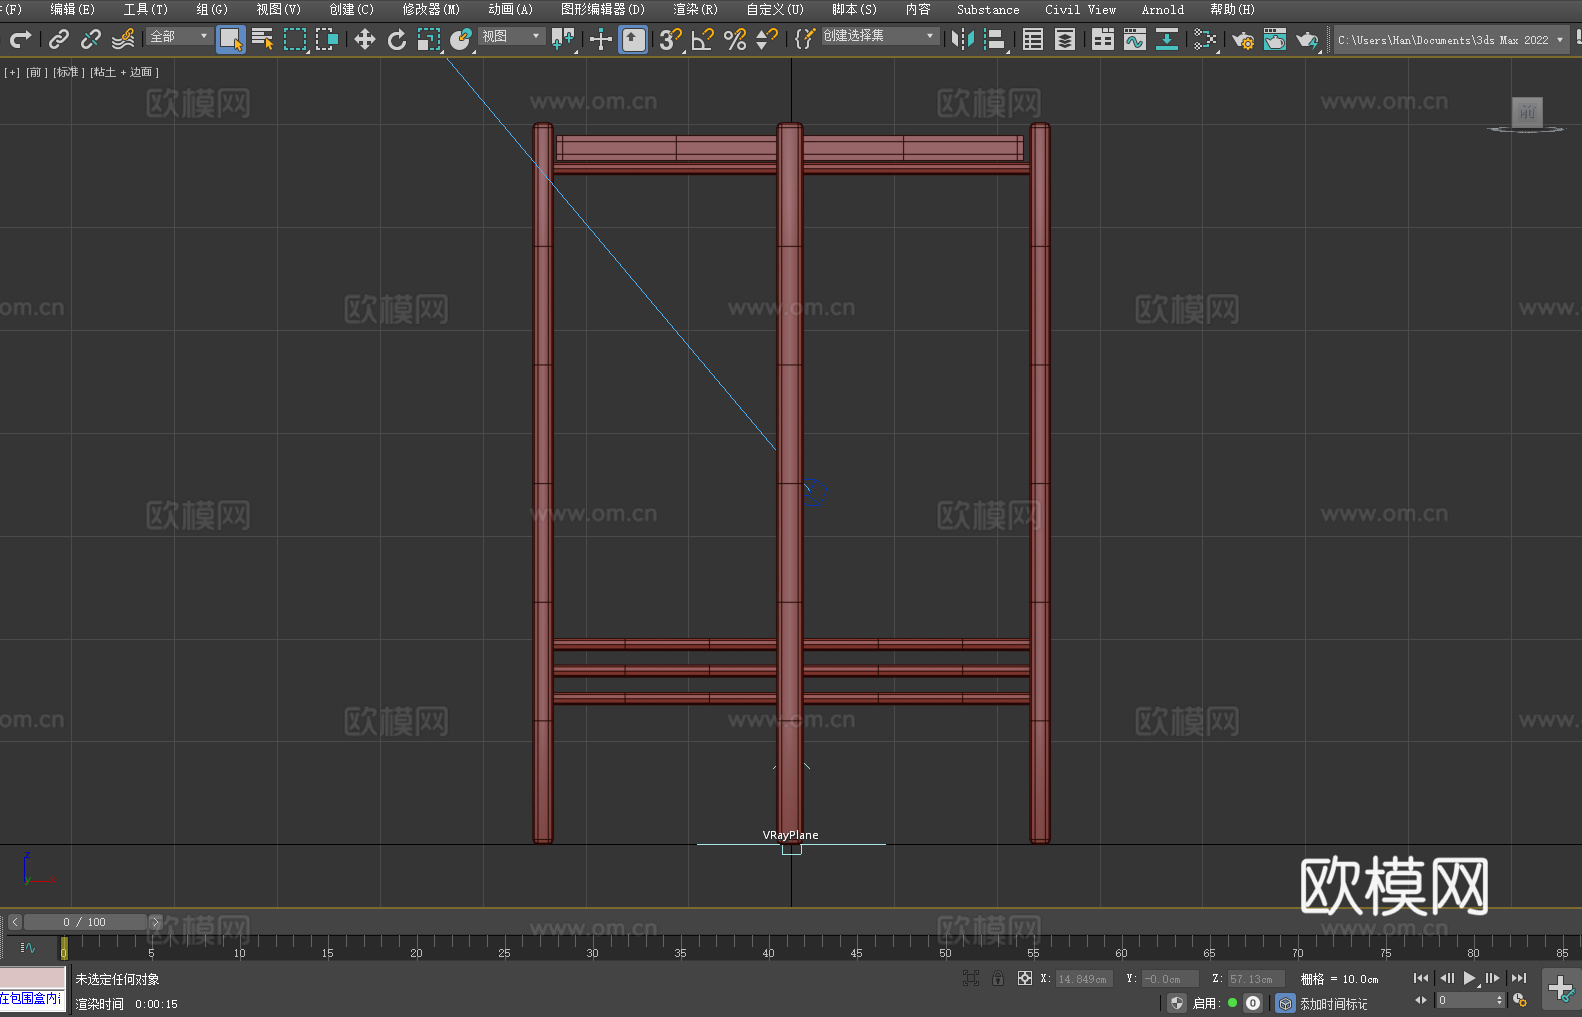Click the Redo arrow icon
The height and width of the screenshot is (1017, 1582).
pyautogui.click(x=20, y=39)
